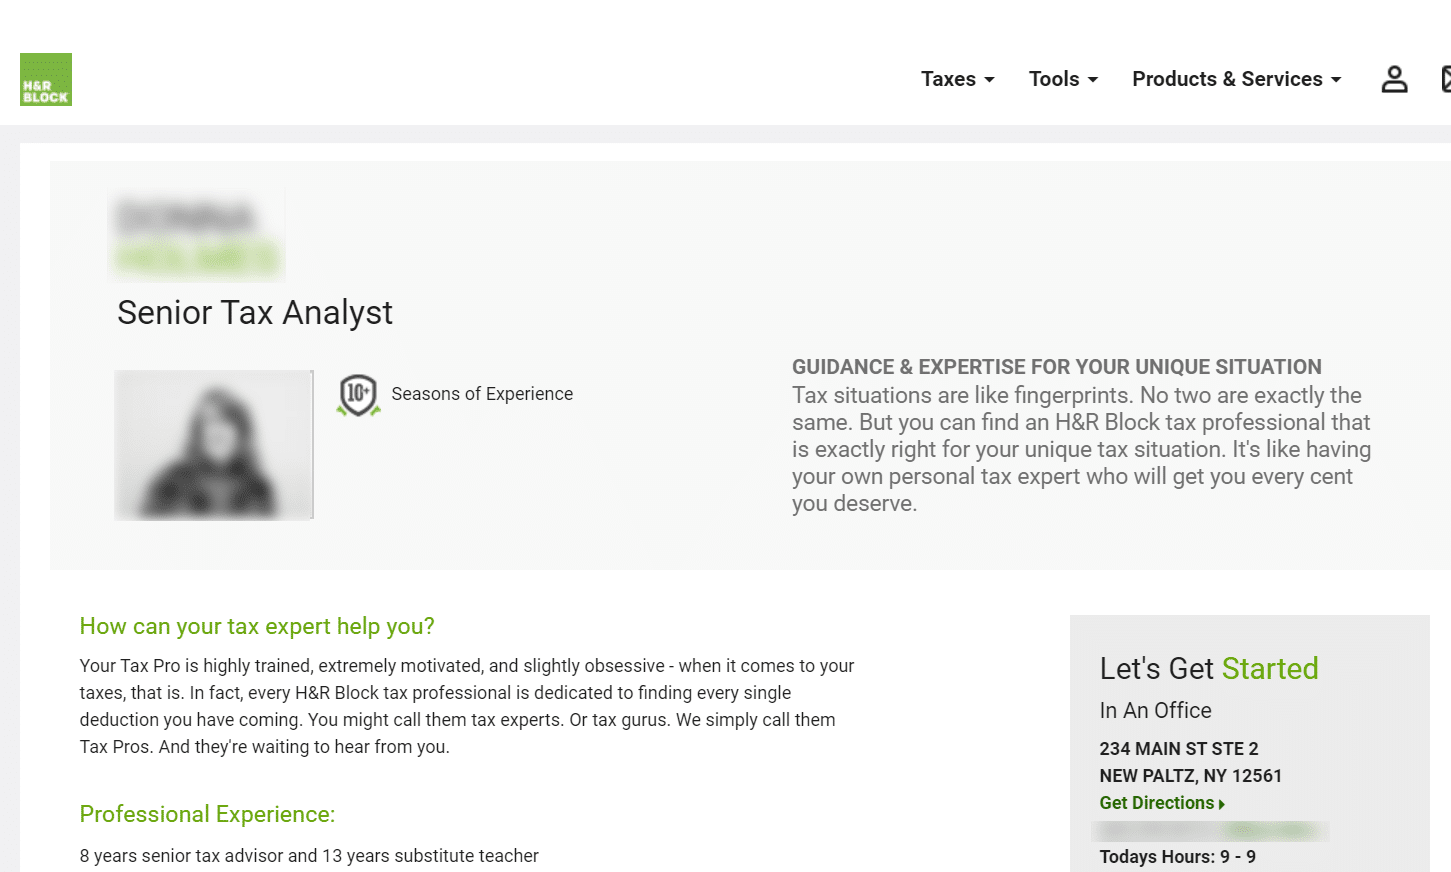Viewport: 1451px width, 872px height.
Task: Expand the Taxes dropdown arrow
Action: [x=989, y=80]
